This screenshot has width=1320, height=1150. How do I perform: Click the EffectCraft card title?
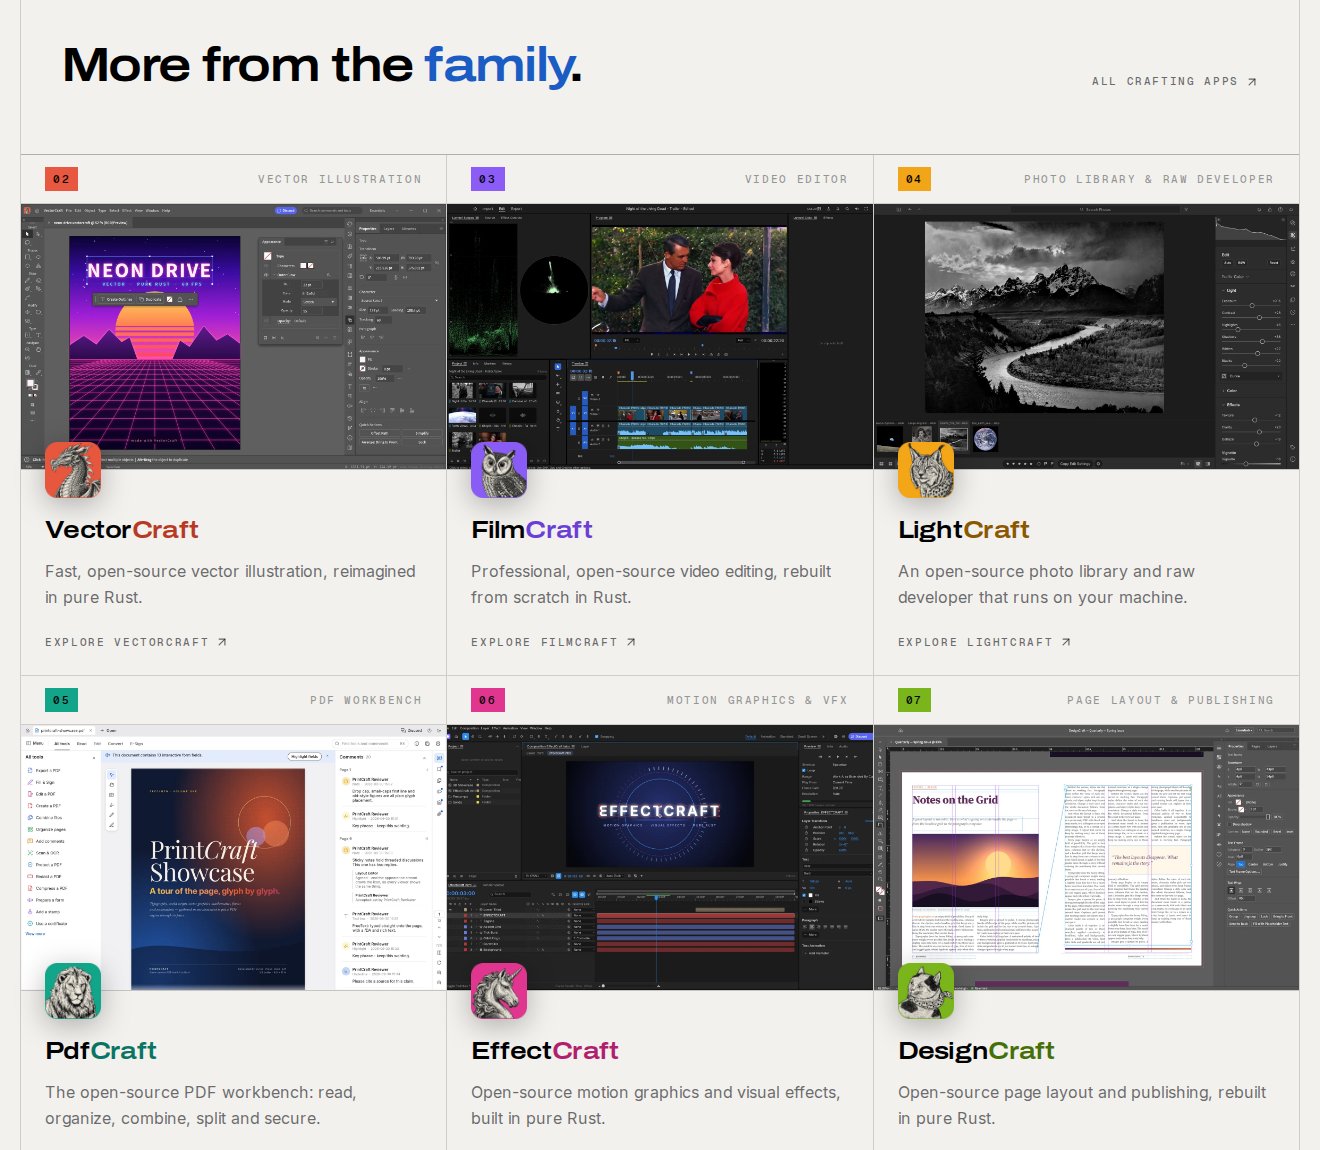(x=545, y=1051)
